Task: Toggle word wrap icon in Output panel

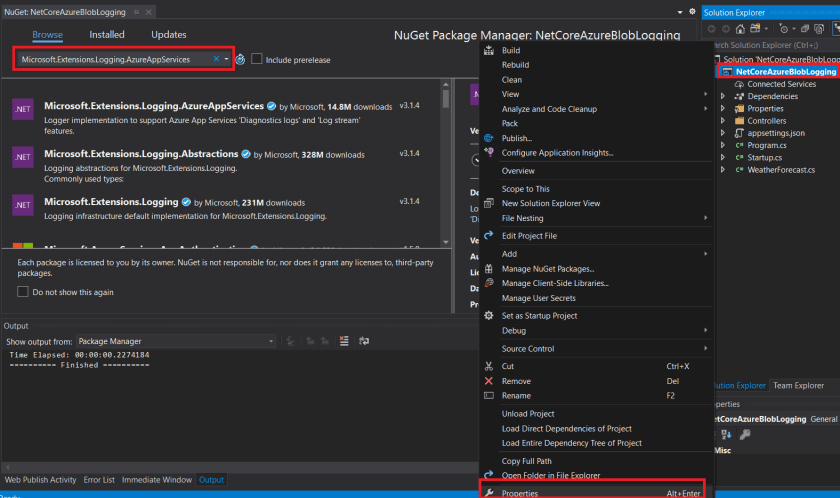Action: [362, 341]
